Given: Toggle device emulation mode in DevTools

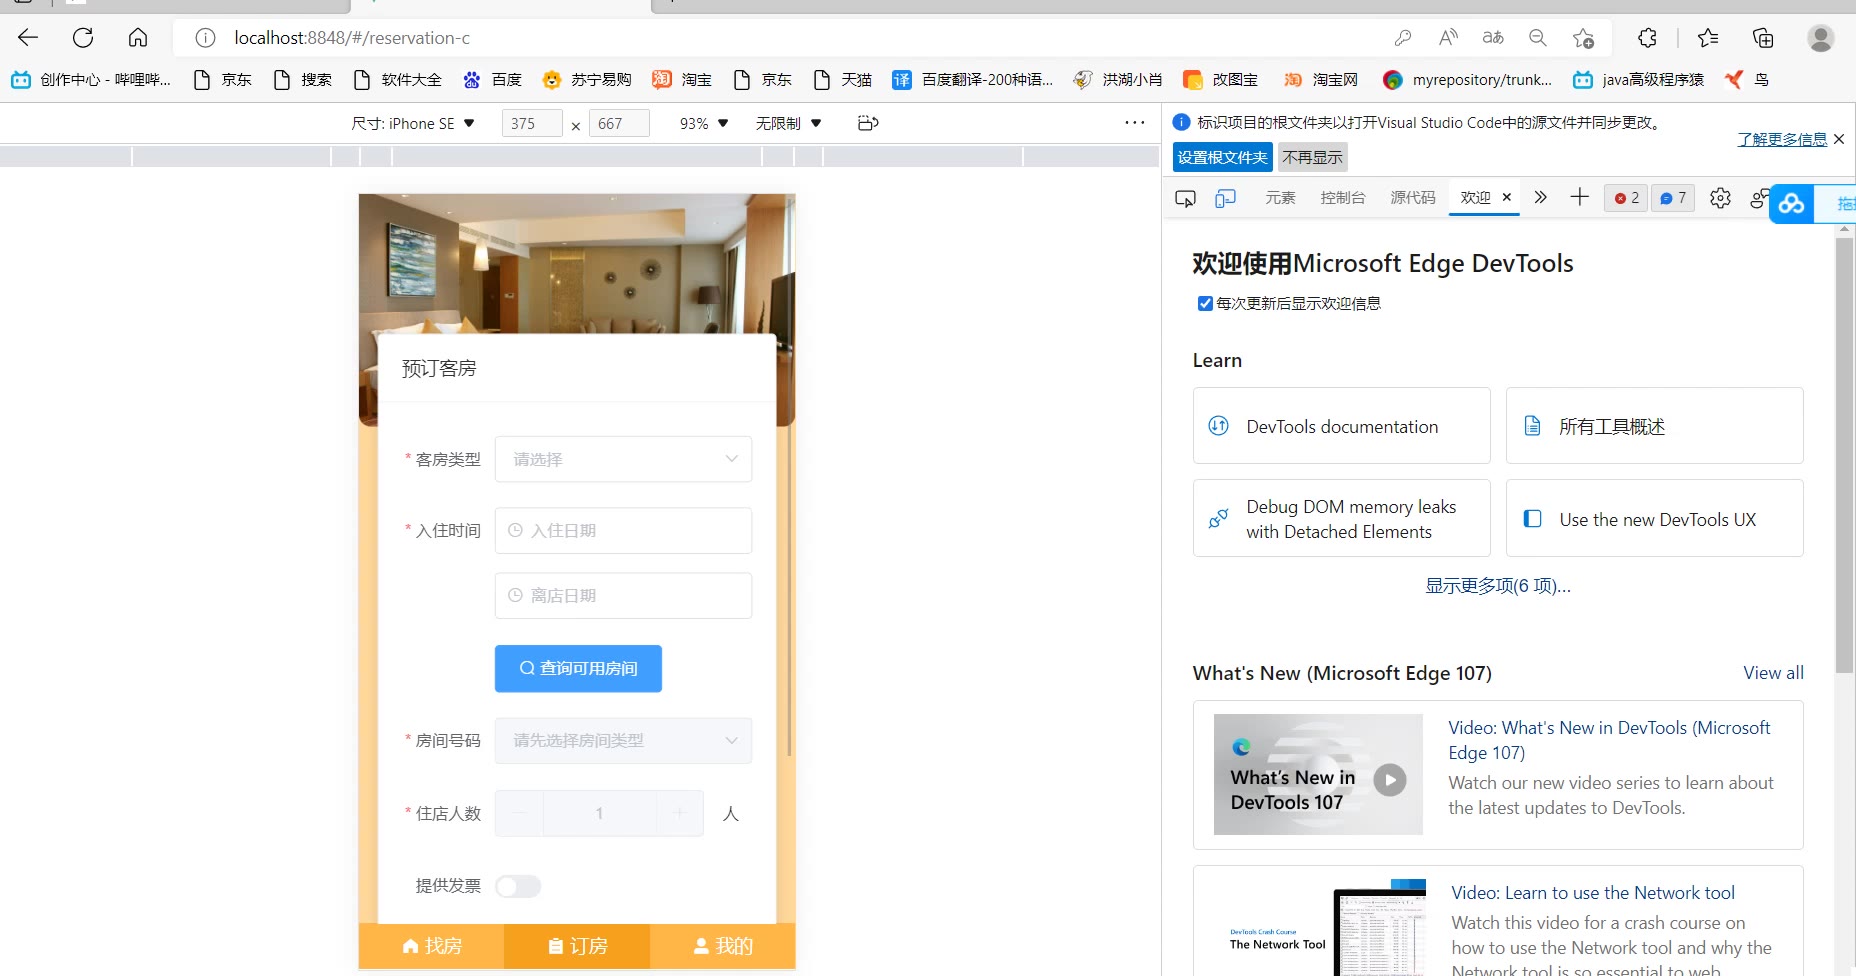Looking at the screenshot, I should pyautogui.click(x=1225, y=198).
